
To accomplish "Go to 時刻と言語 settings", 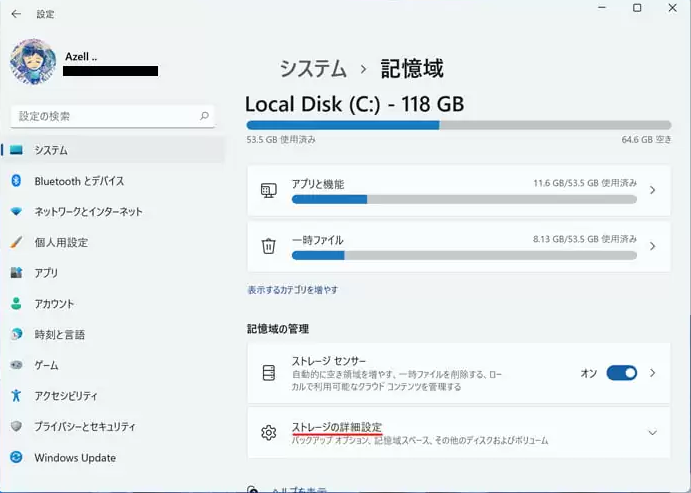I will pos(60,334).
